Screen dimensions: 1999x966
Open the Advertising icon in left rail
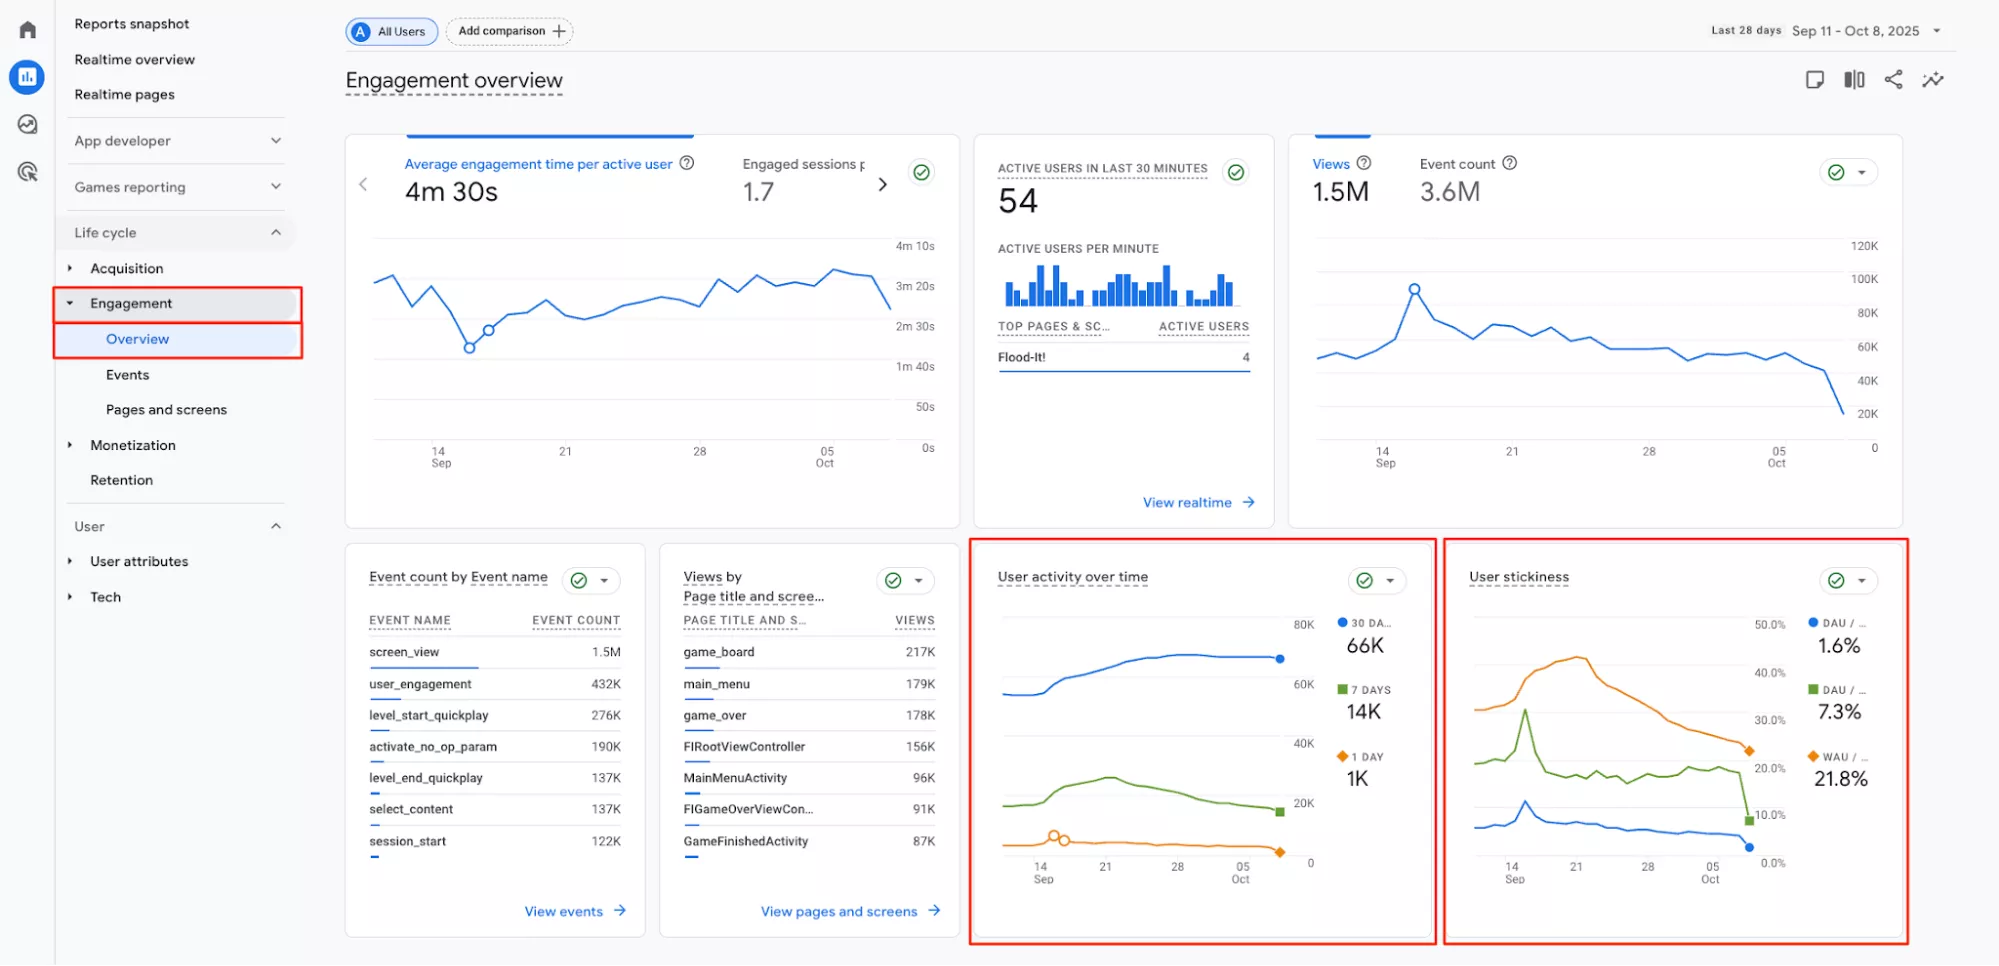pos(27,172)
